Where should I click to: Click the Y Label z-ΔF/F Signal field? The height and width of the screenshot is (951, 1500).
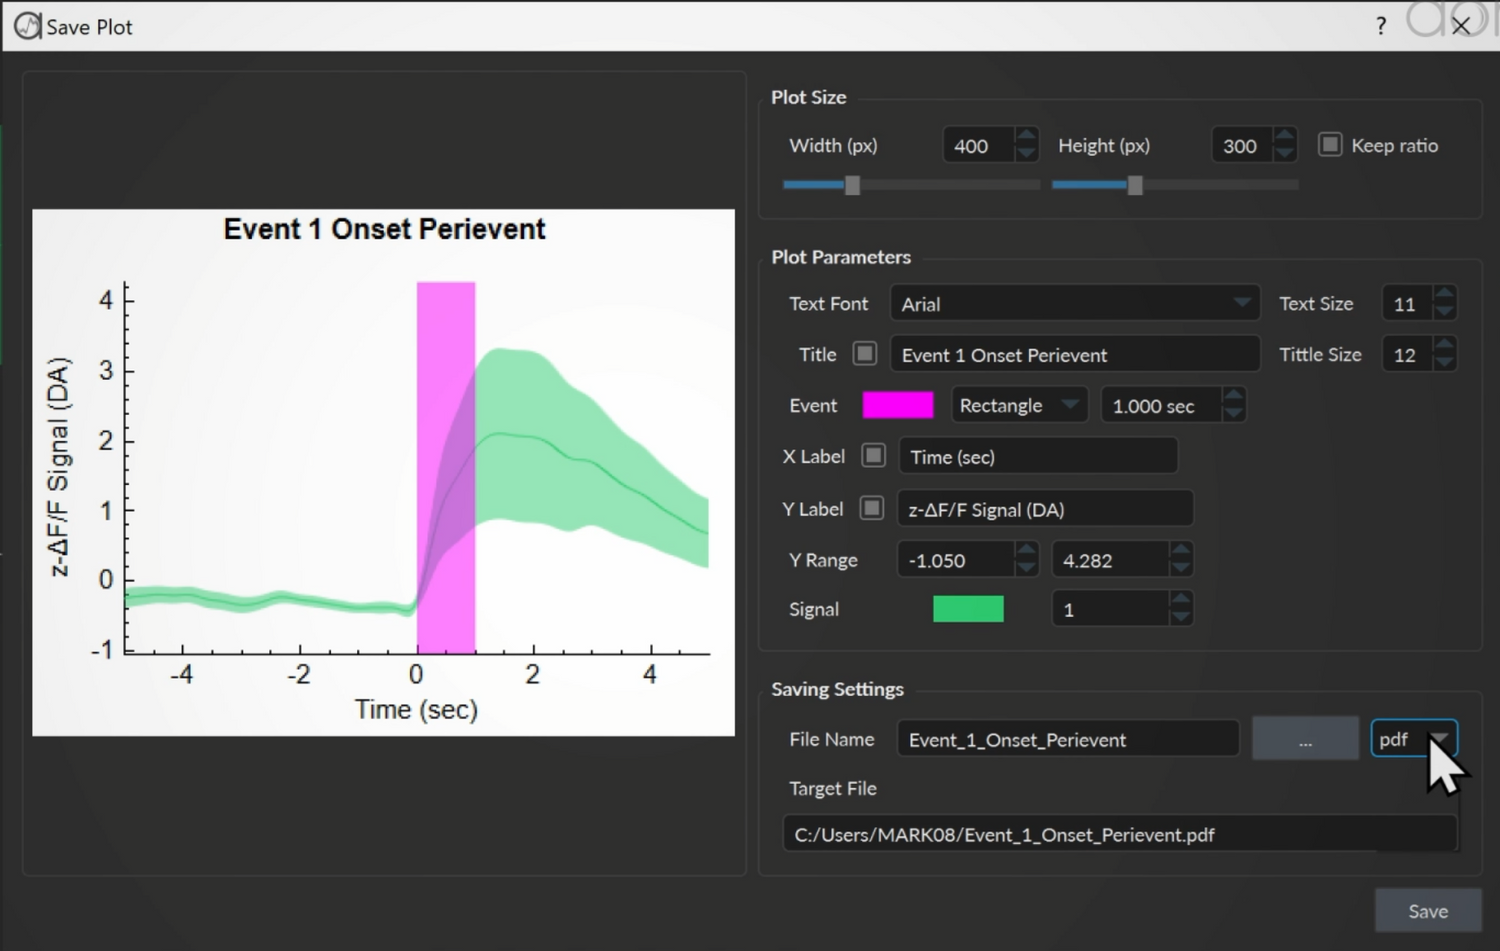1045,509
